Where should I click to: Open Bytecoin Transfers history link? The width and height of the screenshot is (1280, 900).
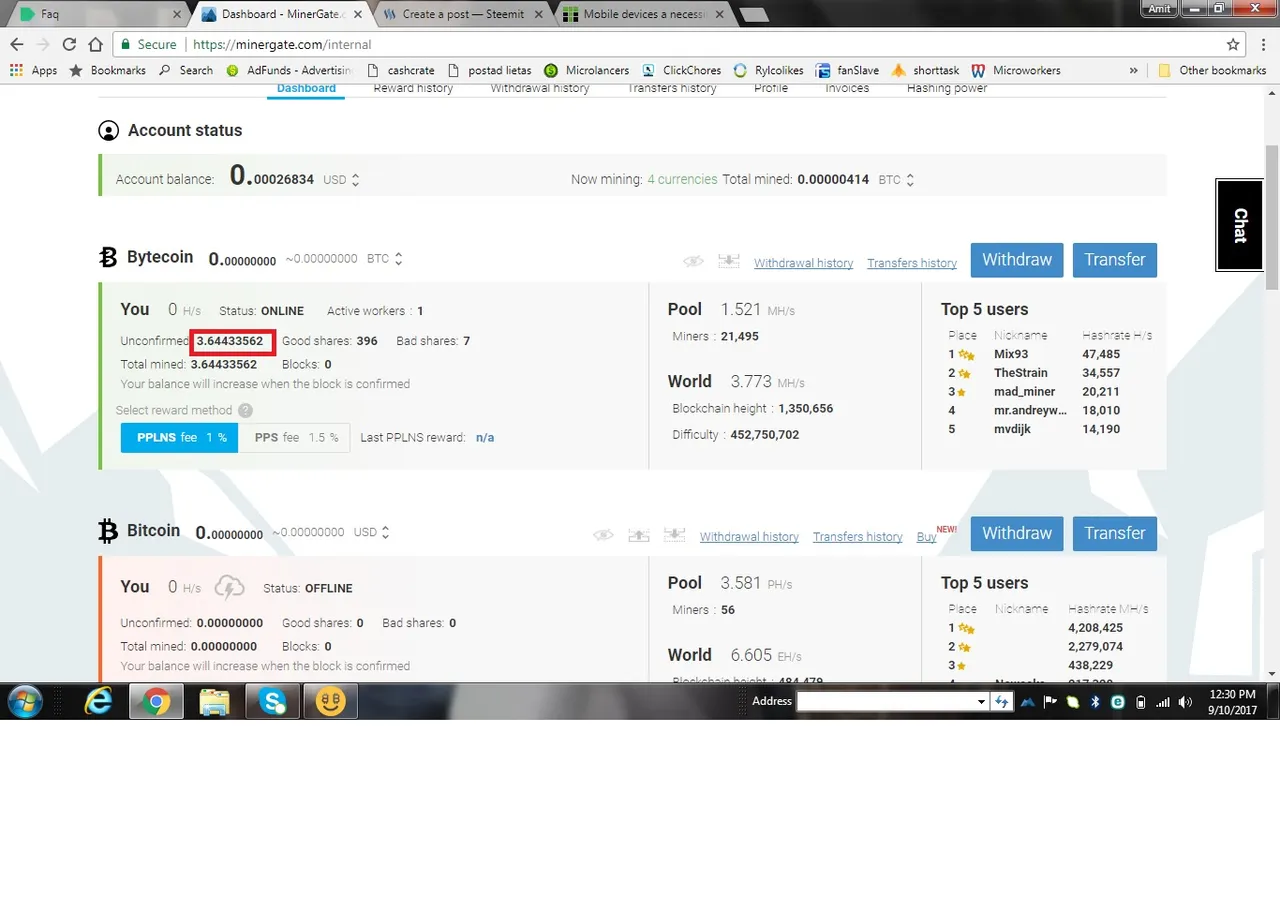pyautogui.click(x=912, y=263)
